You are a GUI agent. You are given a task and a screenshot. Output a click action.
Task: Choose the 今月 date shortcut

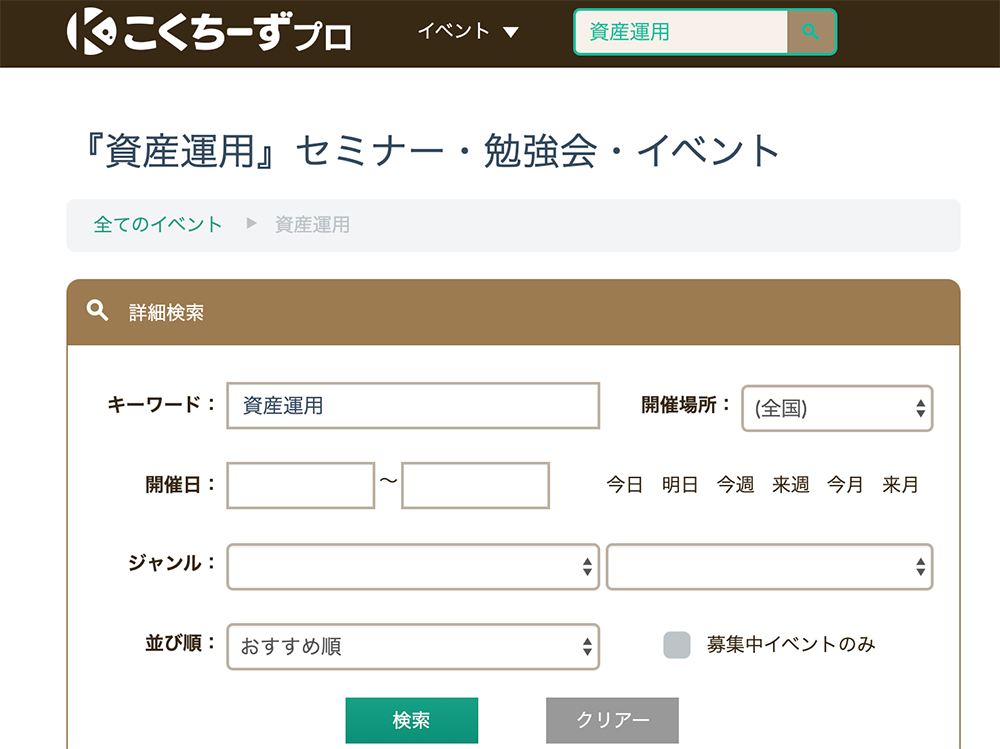(x=845, y=485)
